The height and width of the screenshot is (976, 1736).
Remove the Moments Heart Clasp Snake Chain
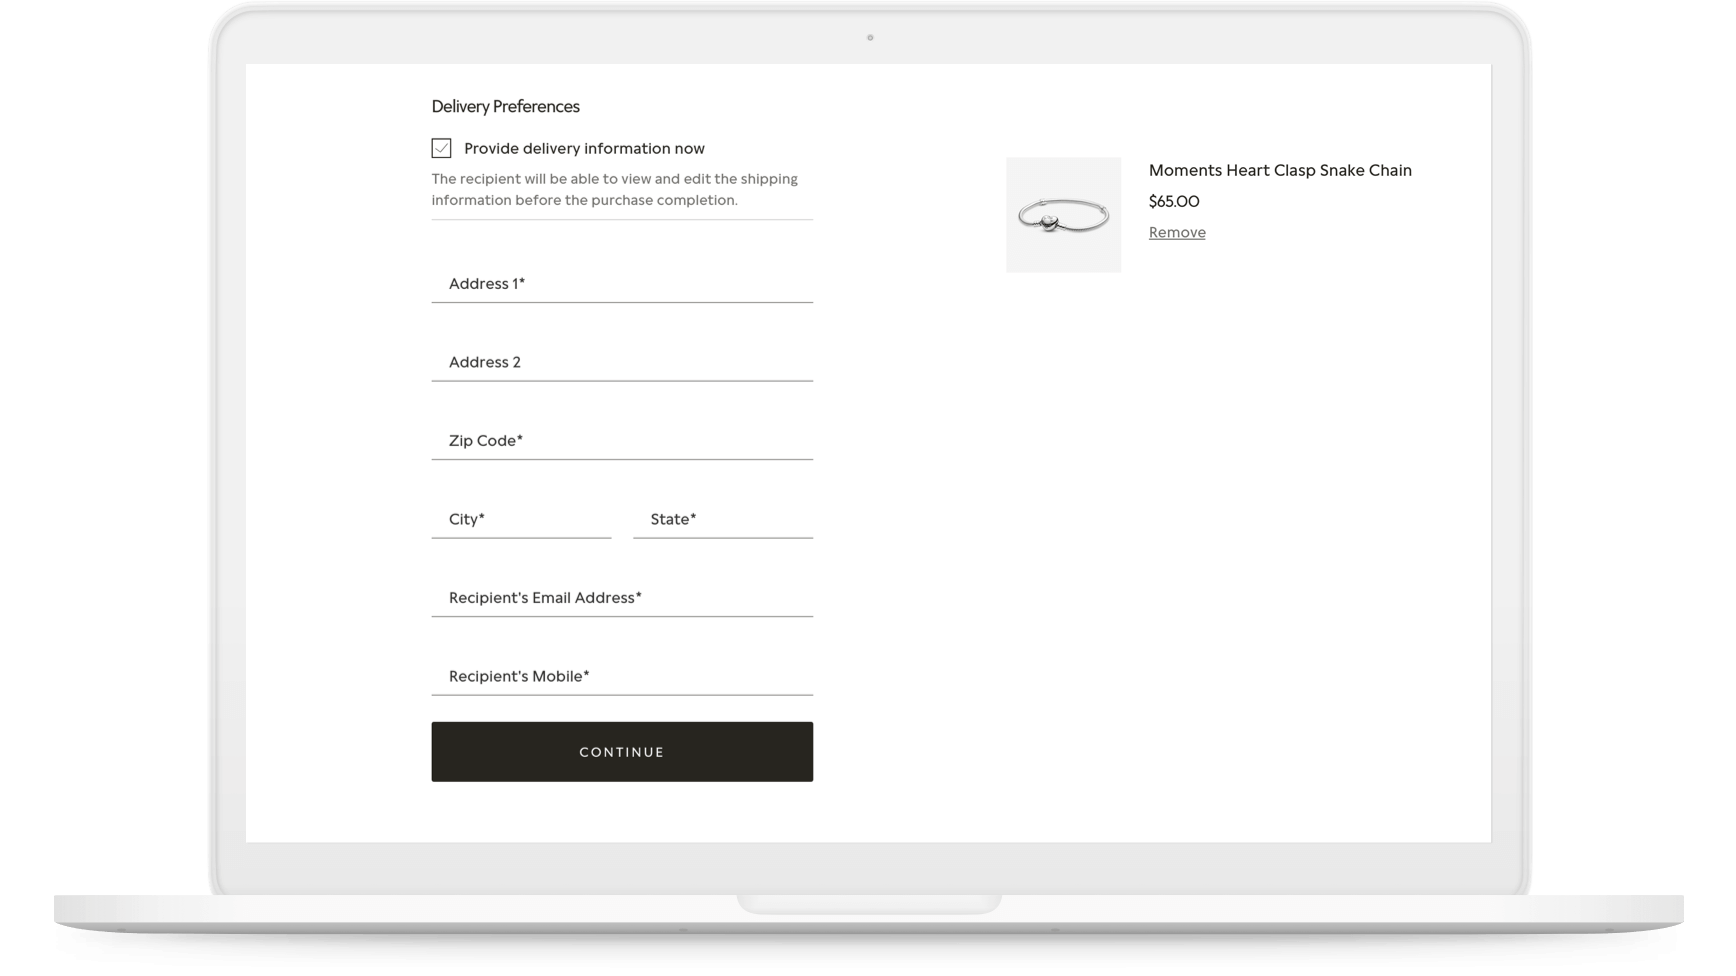1176,231
